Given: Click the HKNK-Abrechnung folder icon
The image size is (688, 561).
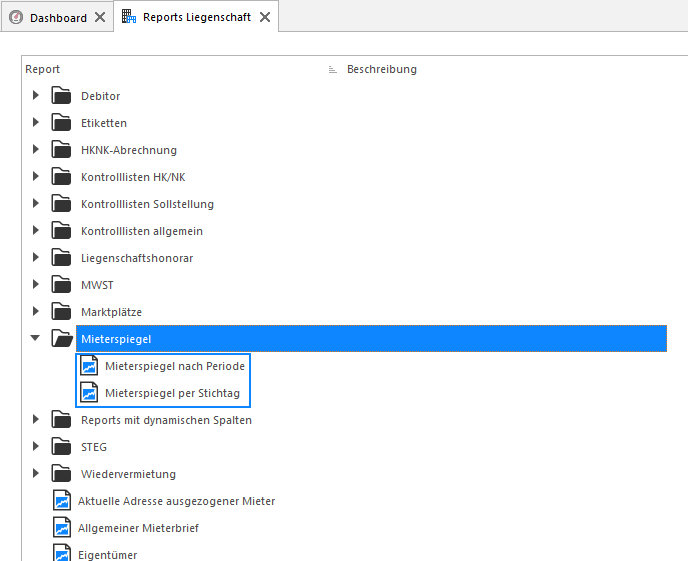Looking at the screenshot, I should 61,149.
